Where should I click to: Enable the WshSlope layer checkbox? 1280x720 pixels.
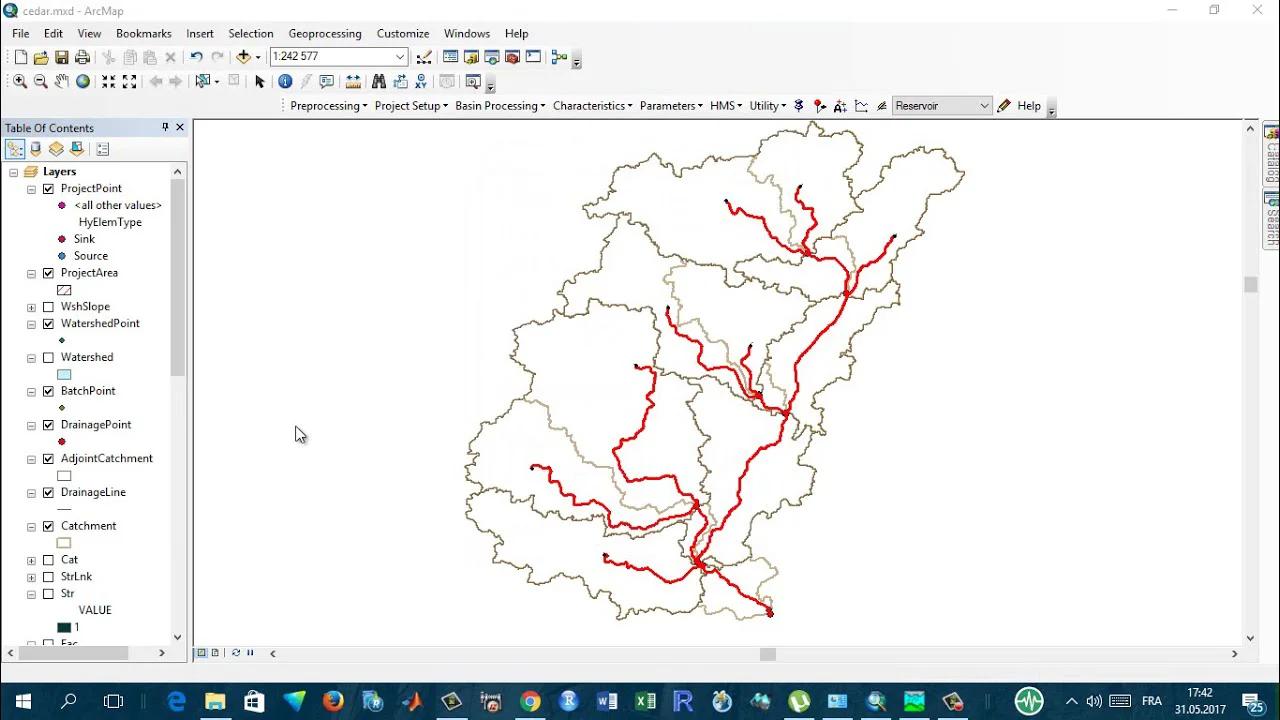click(x=48, y=307)
